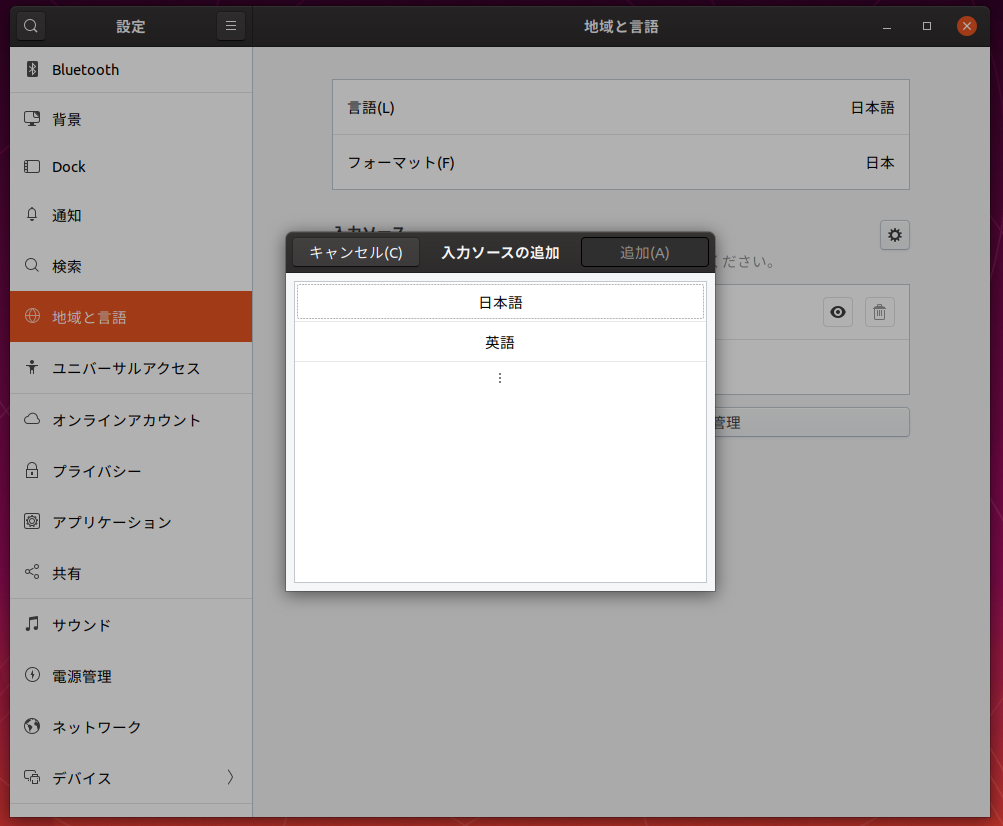This screenshot has height=826, width=1003.
Task: Click the Dock sidebar icon
Action: coord(32,166)
